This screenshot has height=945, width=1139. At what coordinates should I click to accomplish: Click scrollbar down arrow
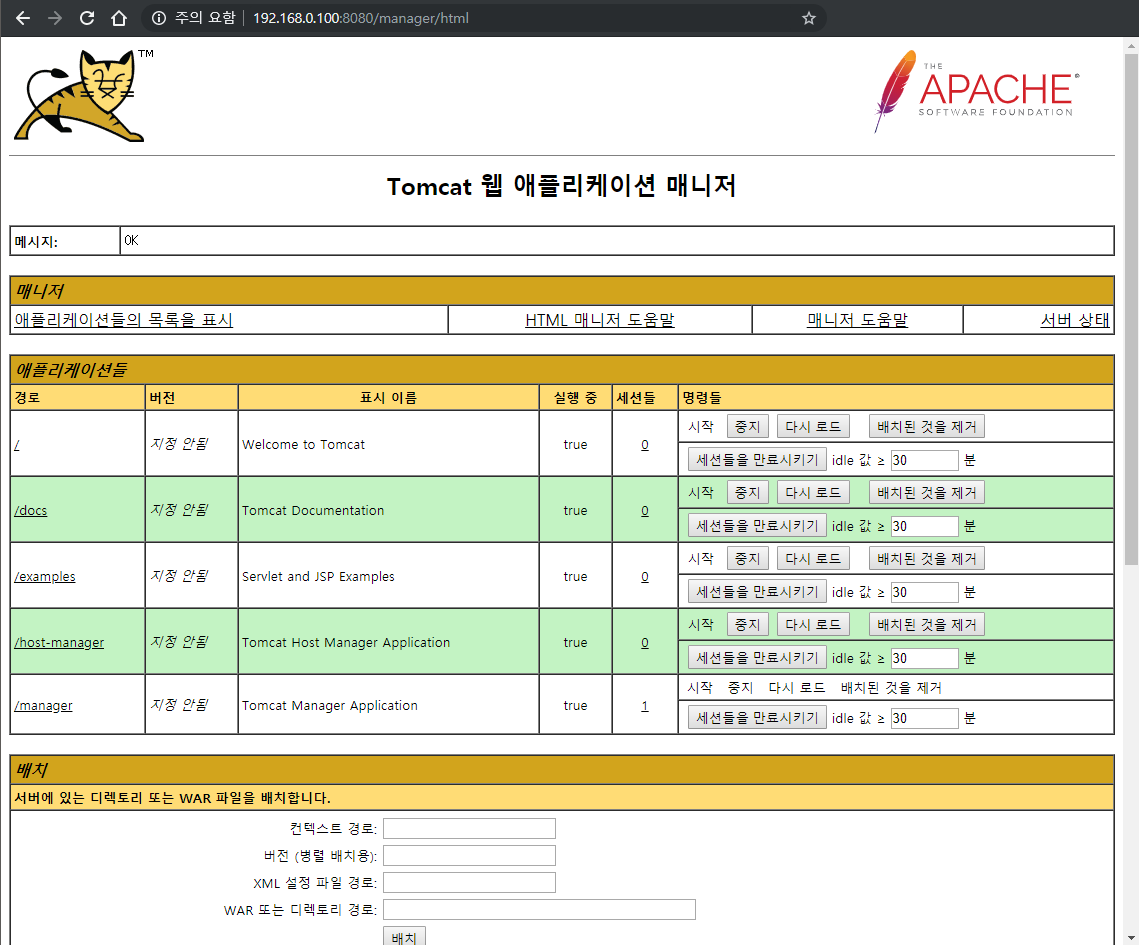click(1131, 937)
